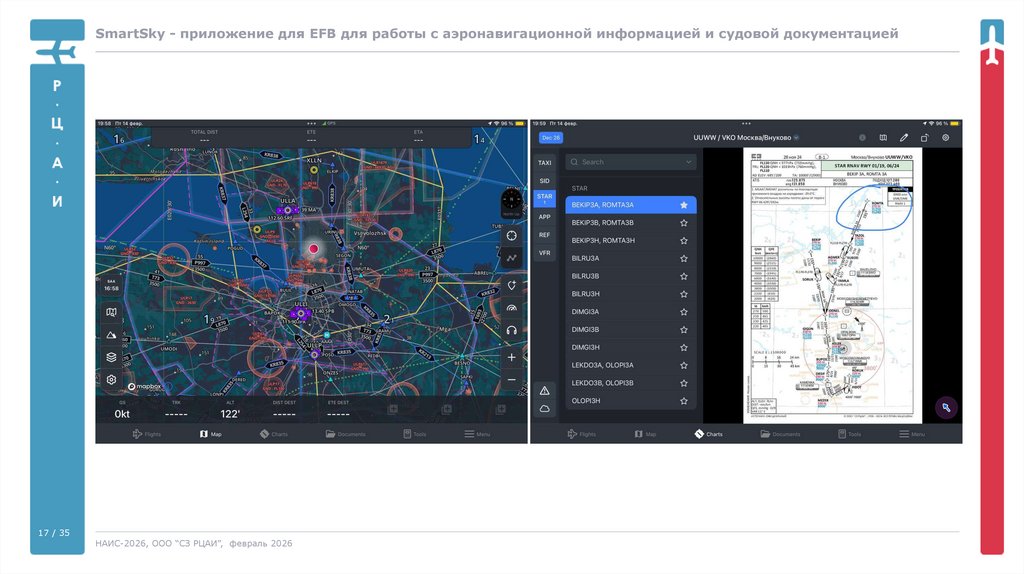Select the LEKDO3A, OLOPI3A chart

point(603,365)
